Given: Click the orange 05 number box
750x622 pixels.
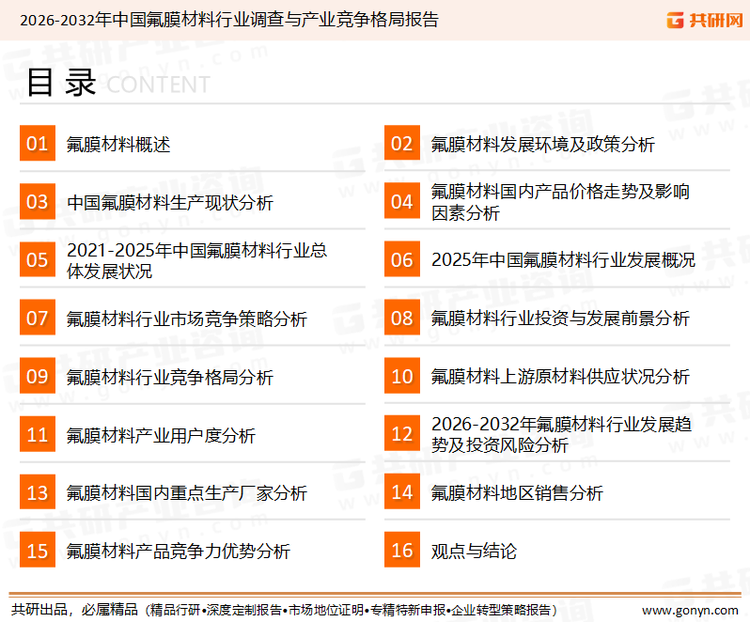Looking at the screenshot, I should coord(37,259).
